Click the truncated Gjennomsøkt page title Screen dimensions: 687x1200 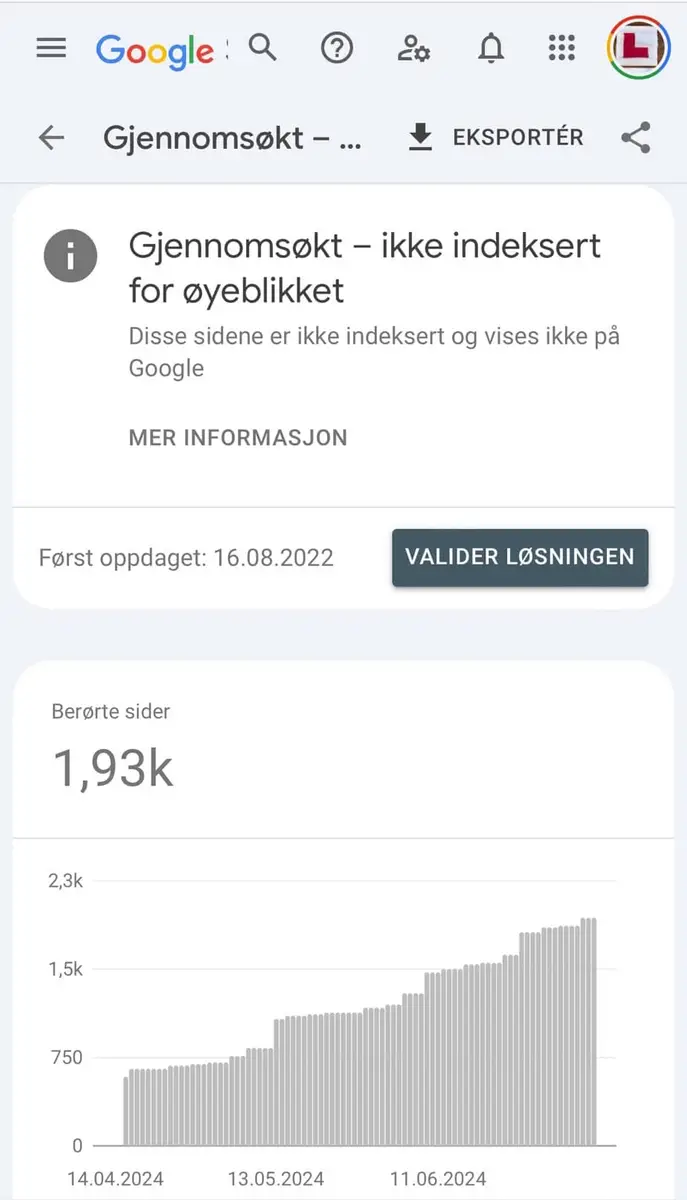232,138
